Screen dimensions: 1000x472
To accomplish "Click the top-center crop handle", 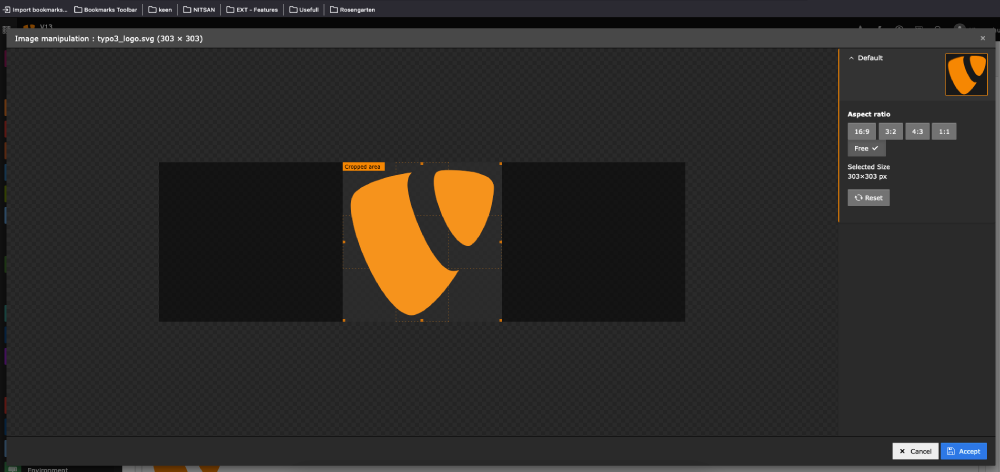I will (x=422, y=164).
